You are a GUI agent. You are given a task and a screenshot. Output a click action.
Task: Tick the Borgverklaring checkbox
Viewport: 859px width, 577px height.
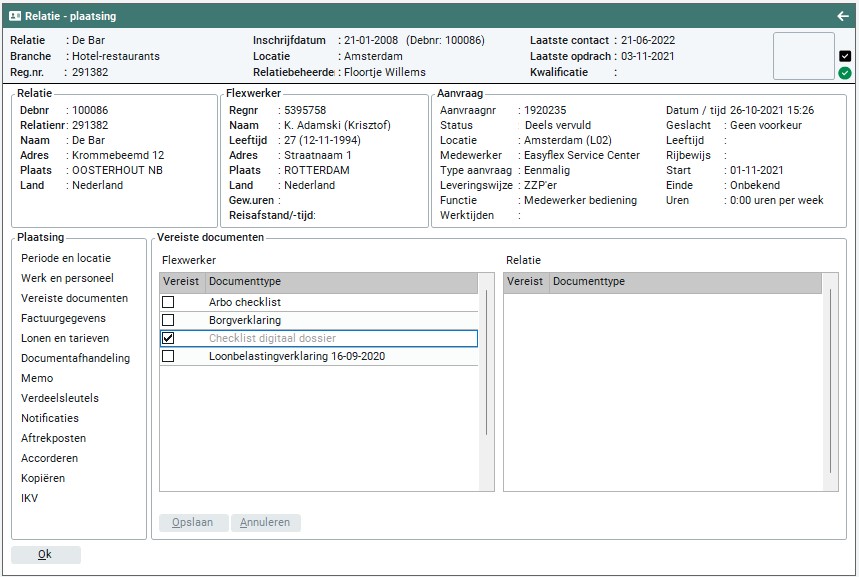pyautogui.click(x=168, y=320)
